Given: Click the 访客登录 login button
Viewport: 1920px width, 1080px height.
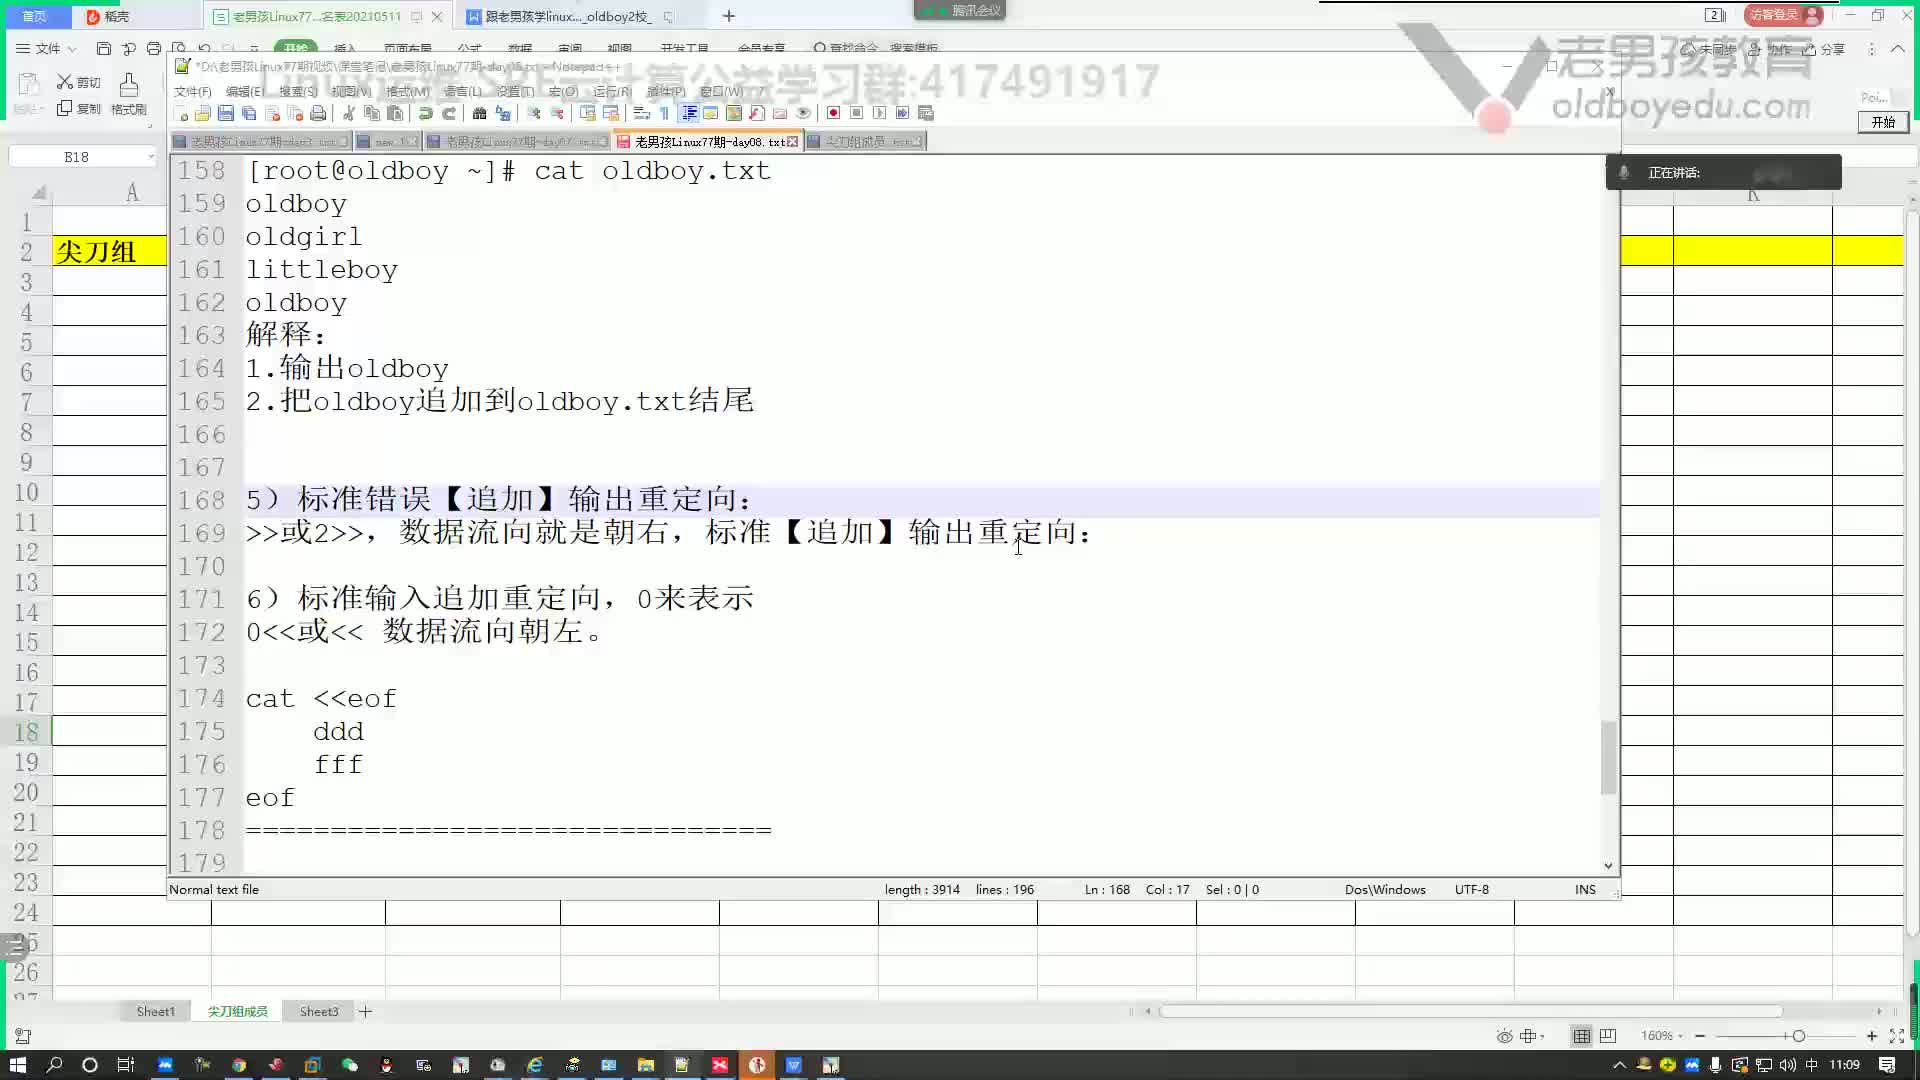Looking at the screenshot, I should tap(1786, 15).
